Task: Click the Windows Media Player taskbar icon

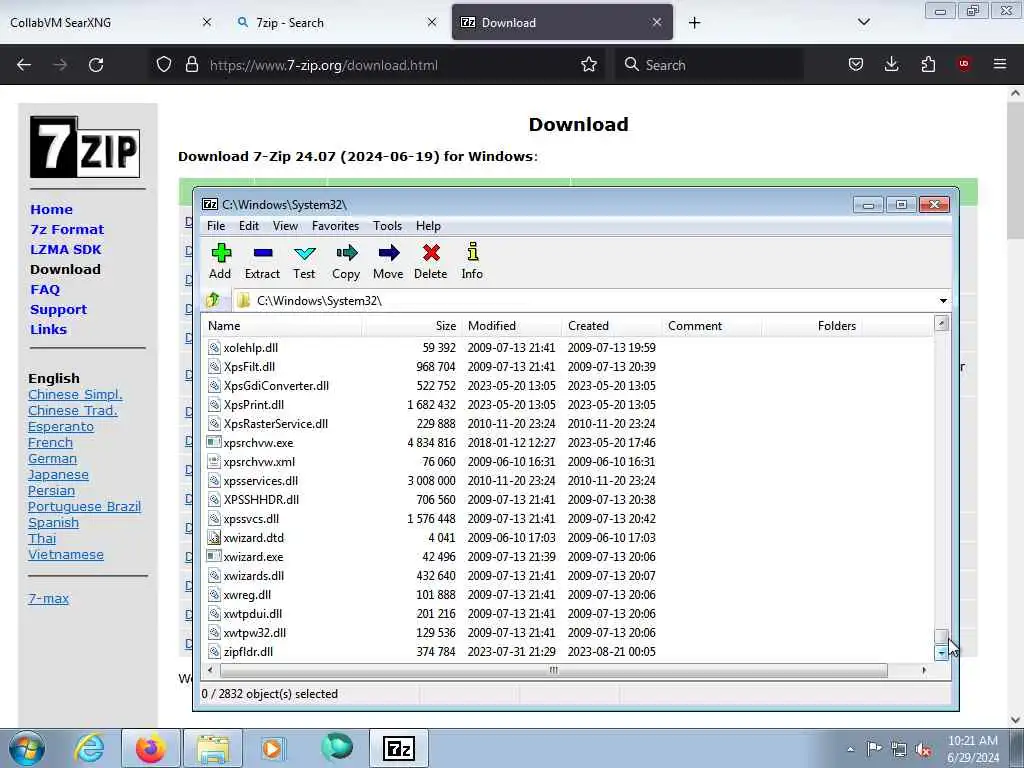Action: pyautogui.click(x=271, y=748)
